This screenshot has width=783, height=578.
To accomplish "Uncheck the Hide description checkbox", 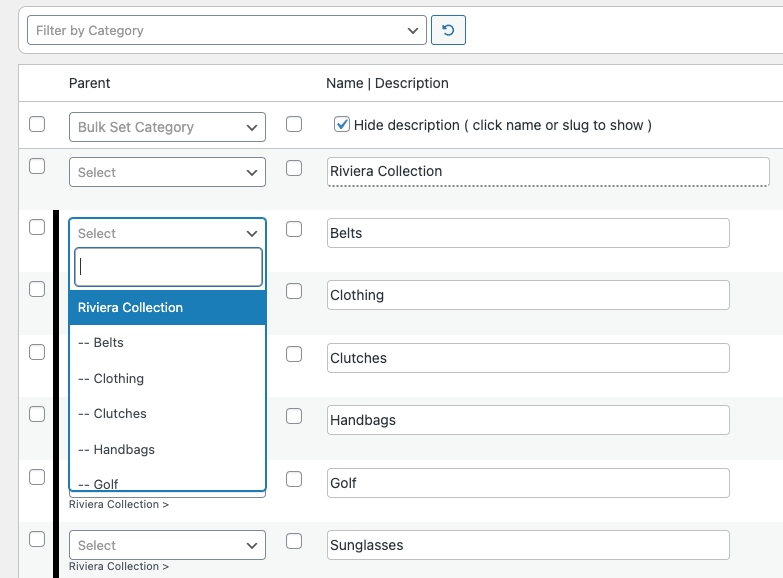I will click(342, 125).
